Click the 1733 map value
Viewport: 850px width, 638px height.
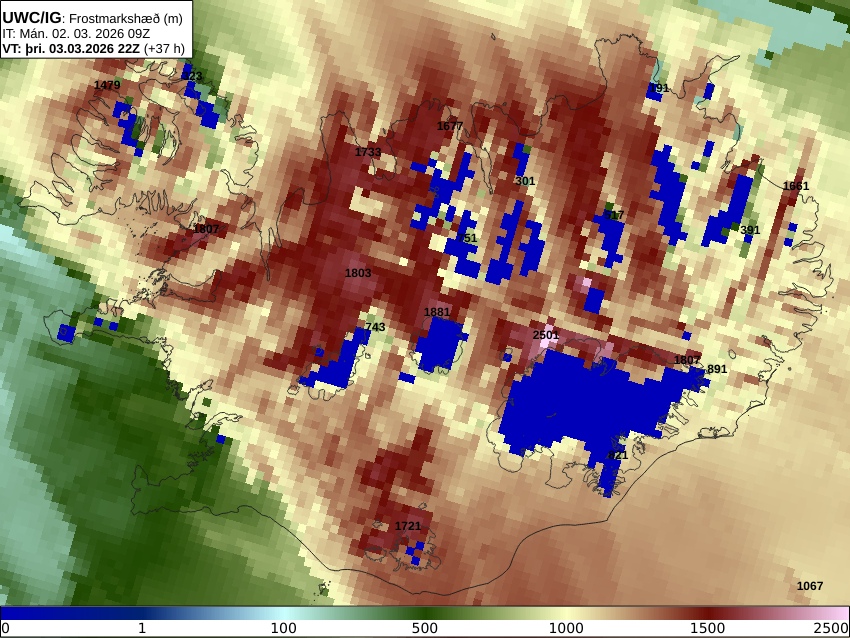tap(368, 152)
